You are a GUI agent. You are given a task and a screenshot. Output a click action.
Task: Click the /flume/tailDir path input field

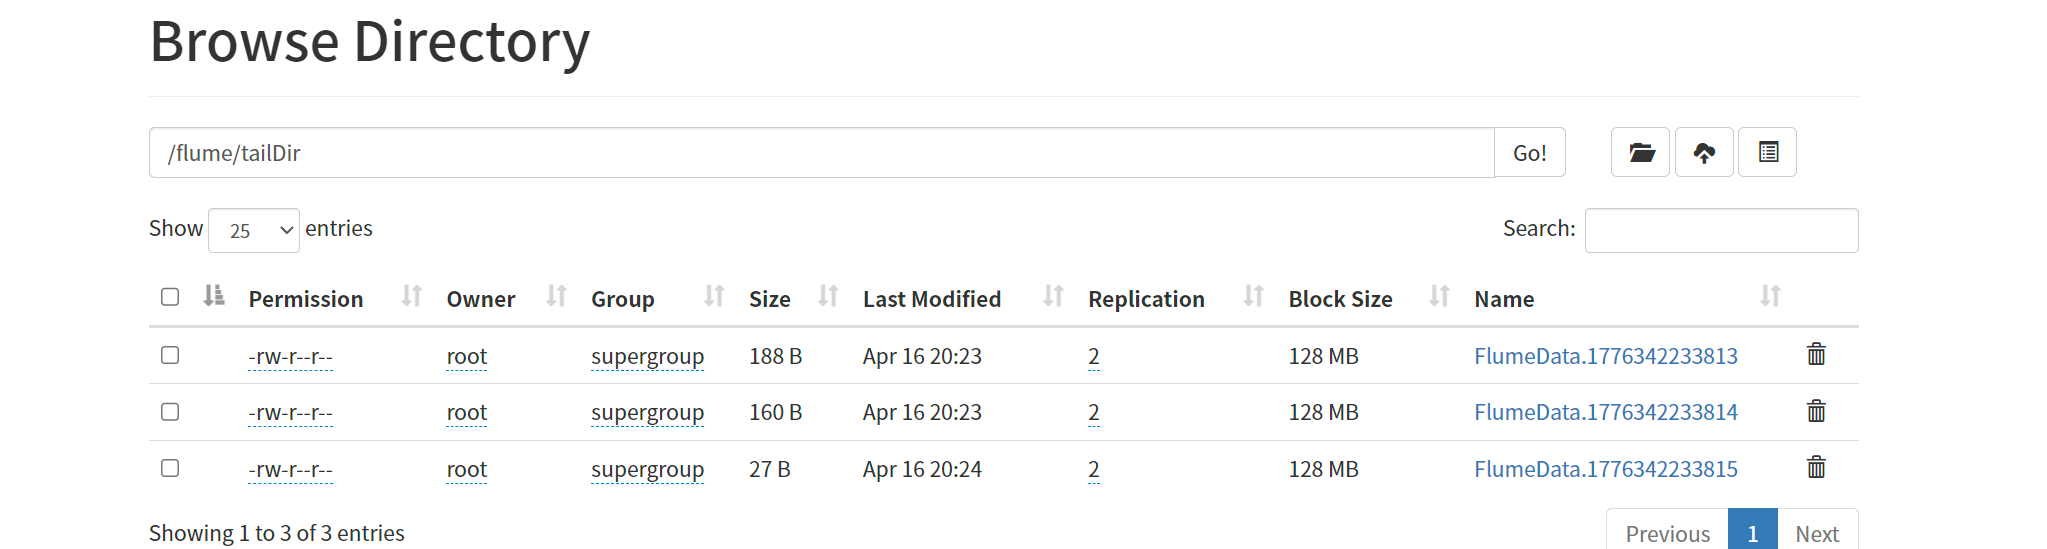coord(821,152)
